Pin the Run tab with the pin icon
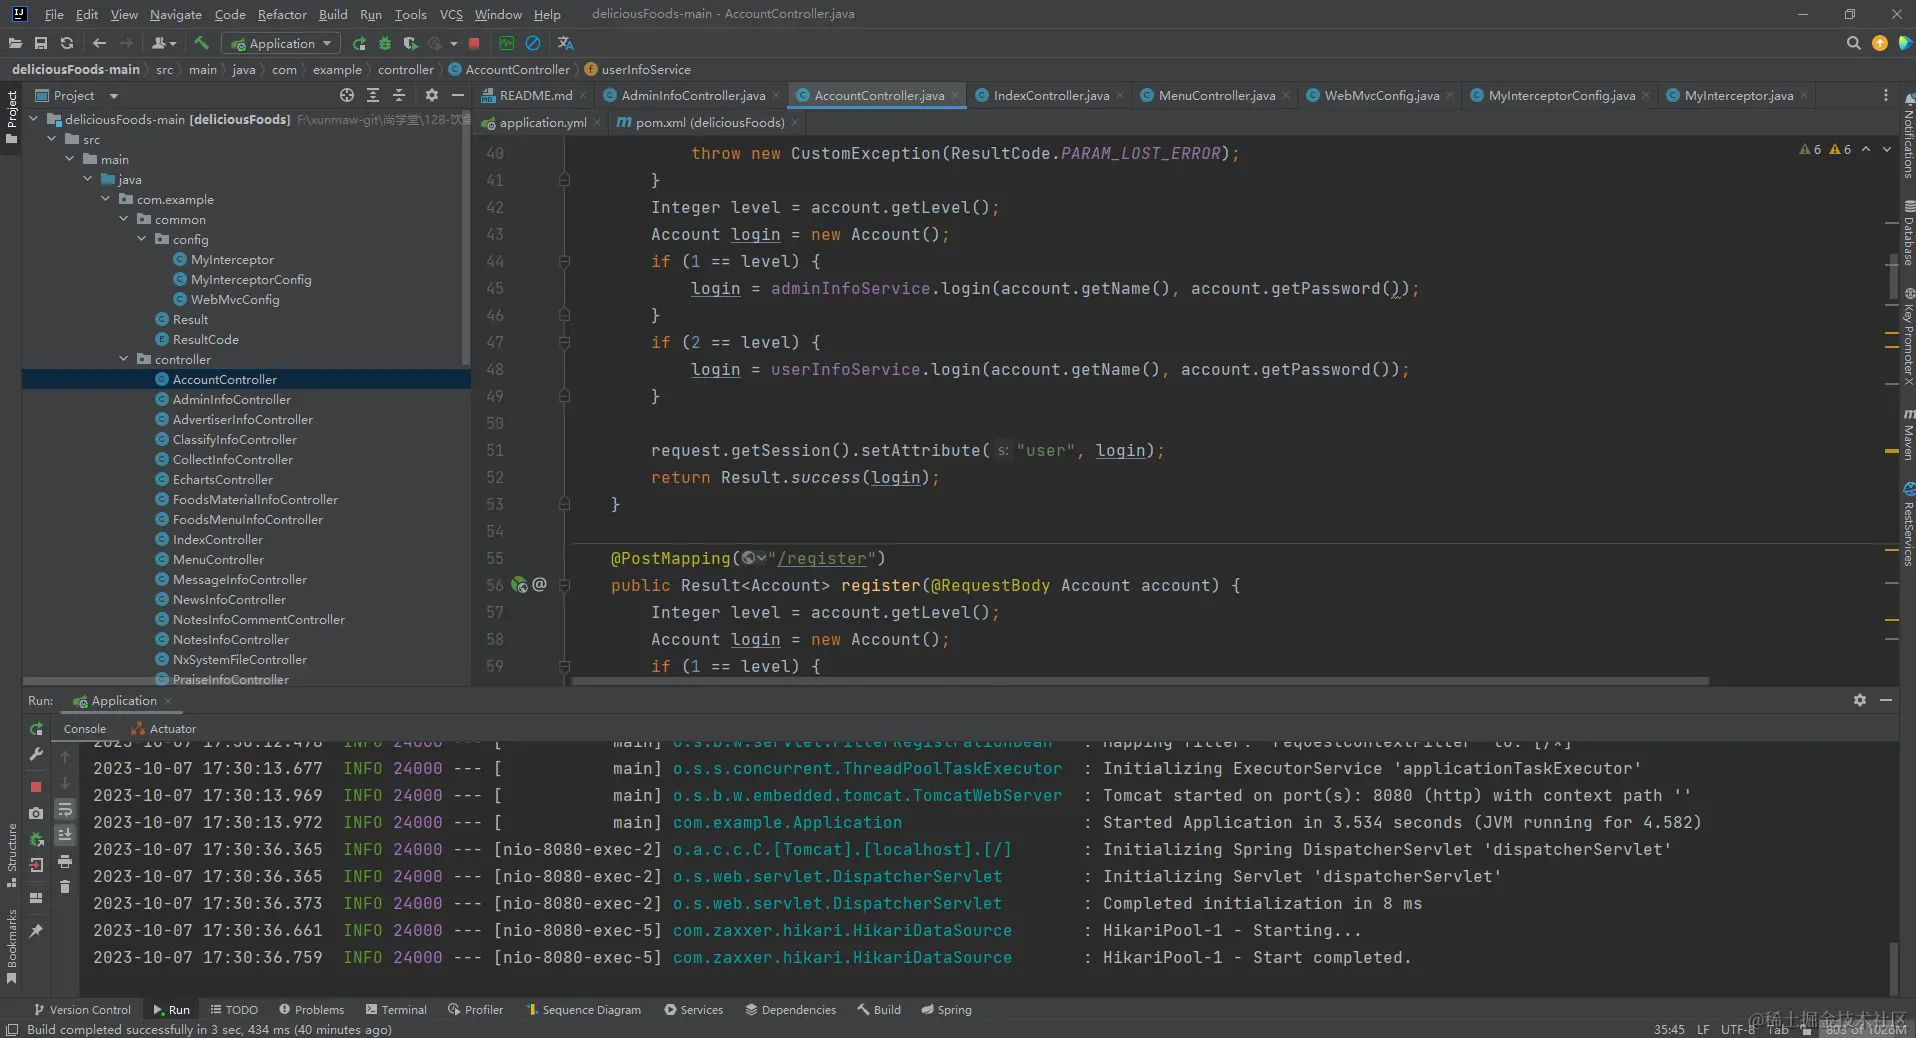 pos(37,931)
